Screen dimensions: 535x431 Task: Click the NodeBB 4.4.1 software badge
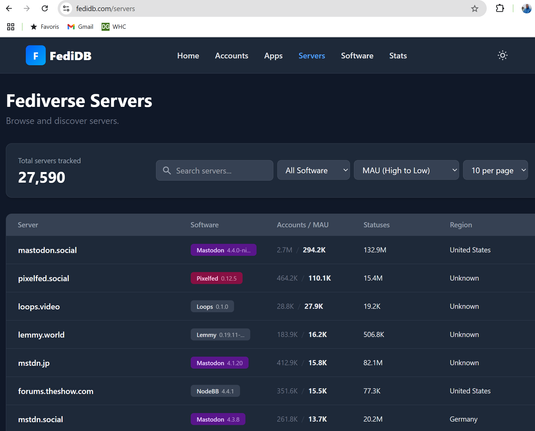[x=215, y=391]
